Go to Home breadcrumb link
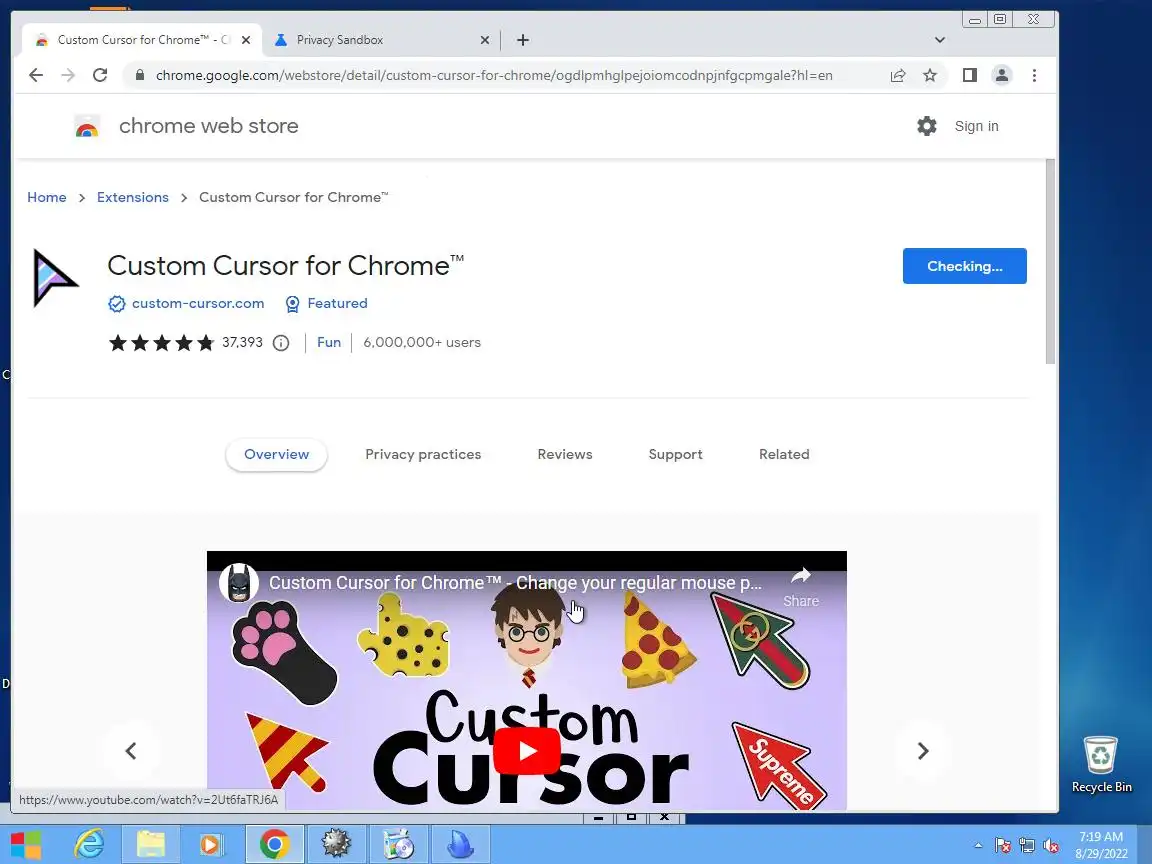Screen dimensions: 1152x864 point(46,197)
